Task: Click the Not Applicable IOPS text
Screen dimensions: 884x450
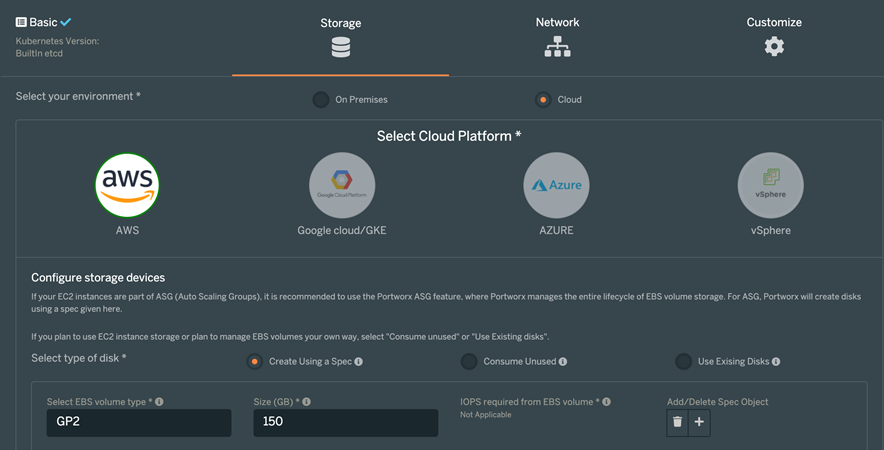Action: click(485, 414)
